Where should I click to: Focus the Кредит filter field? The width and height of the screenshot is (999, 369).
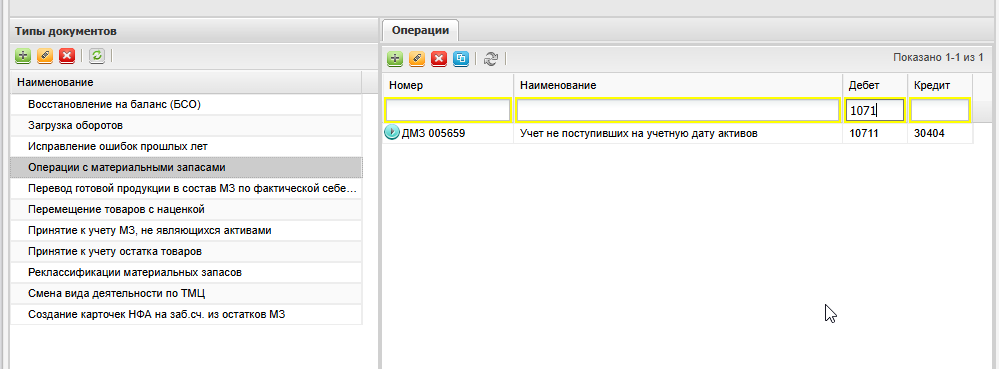[x=940, y=110]
